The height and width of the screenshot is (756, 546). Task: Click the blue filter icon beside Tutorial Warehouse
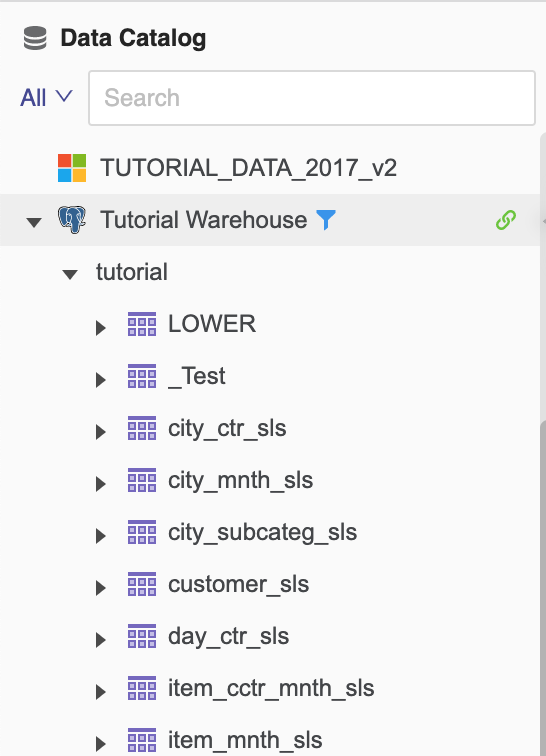click(326, 220)
